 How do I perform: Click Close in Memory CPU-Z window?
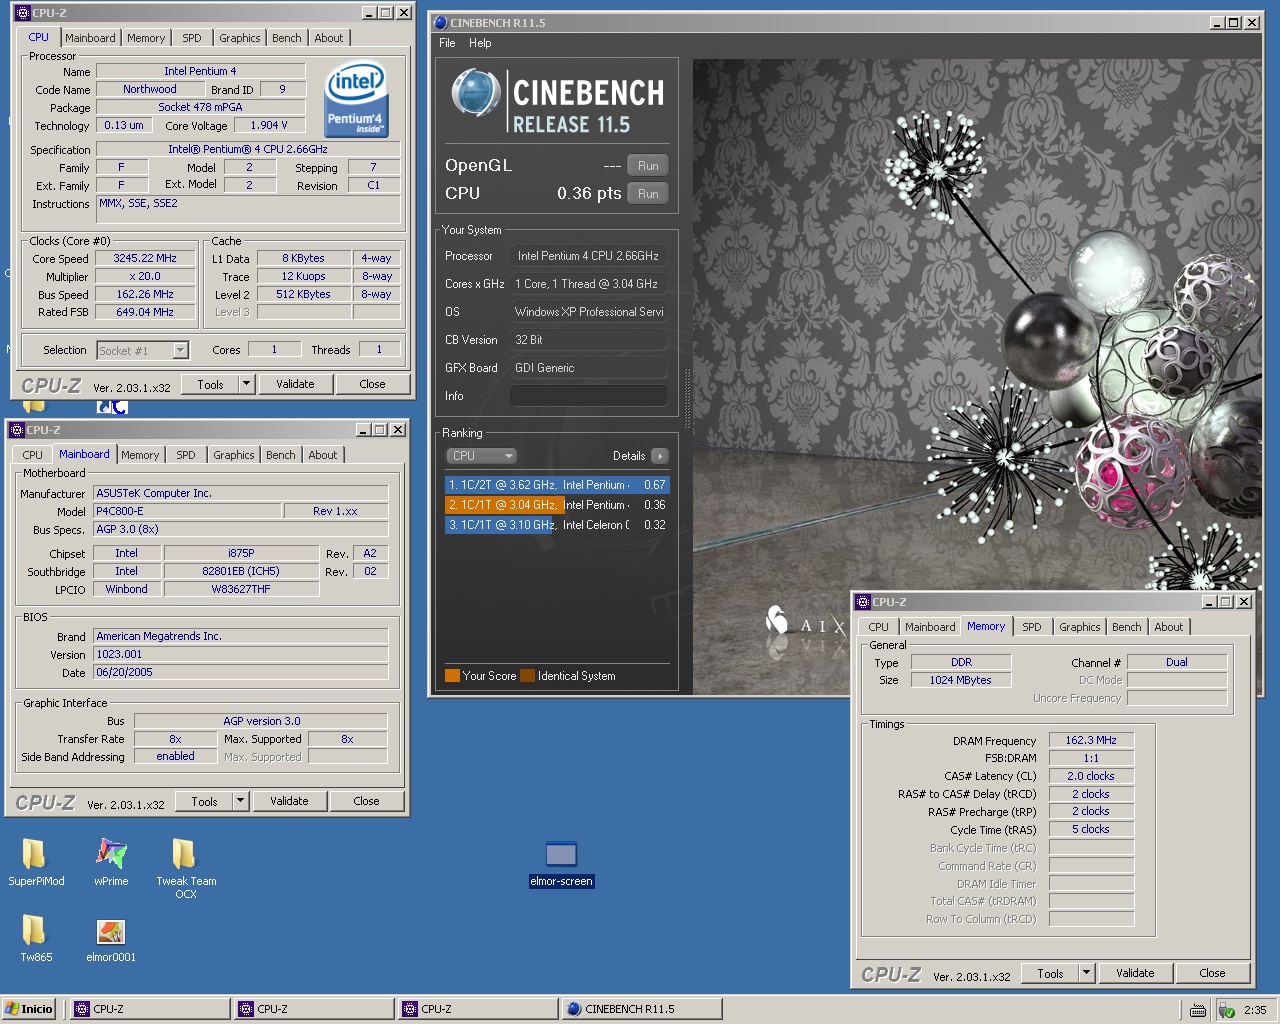pyautogui.click(x=1212, y=973)
